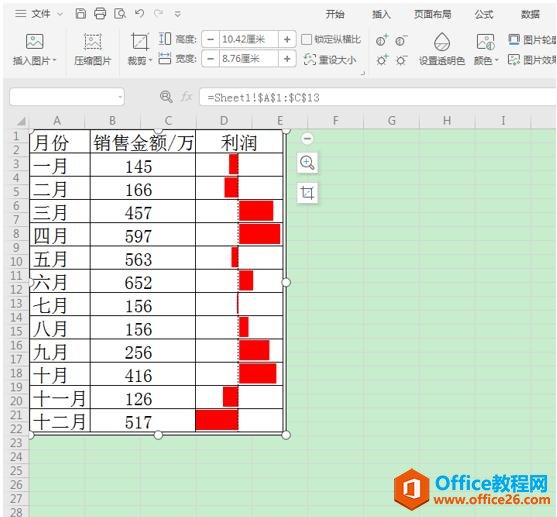Image resolution: width=557 pixels, height=517 pixels.
Task: Click the picture's right-middle resize handle
Action: [286, 282]
